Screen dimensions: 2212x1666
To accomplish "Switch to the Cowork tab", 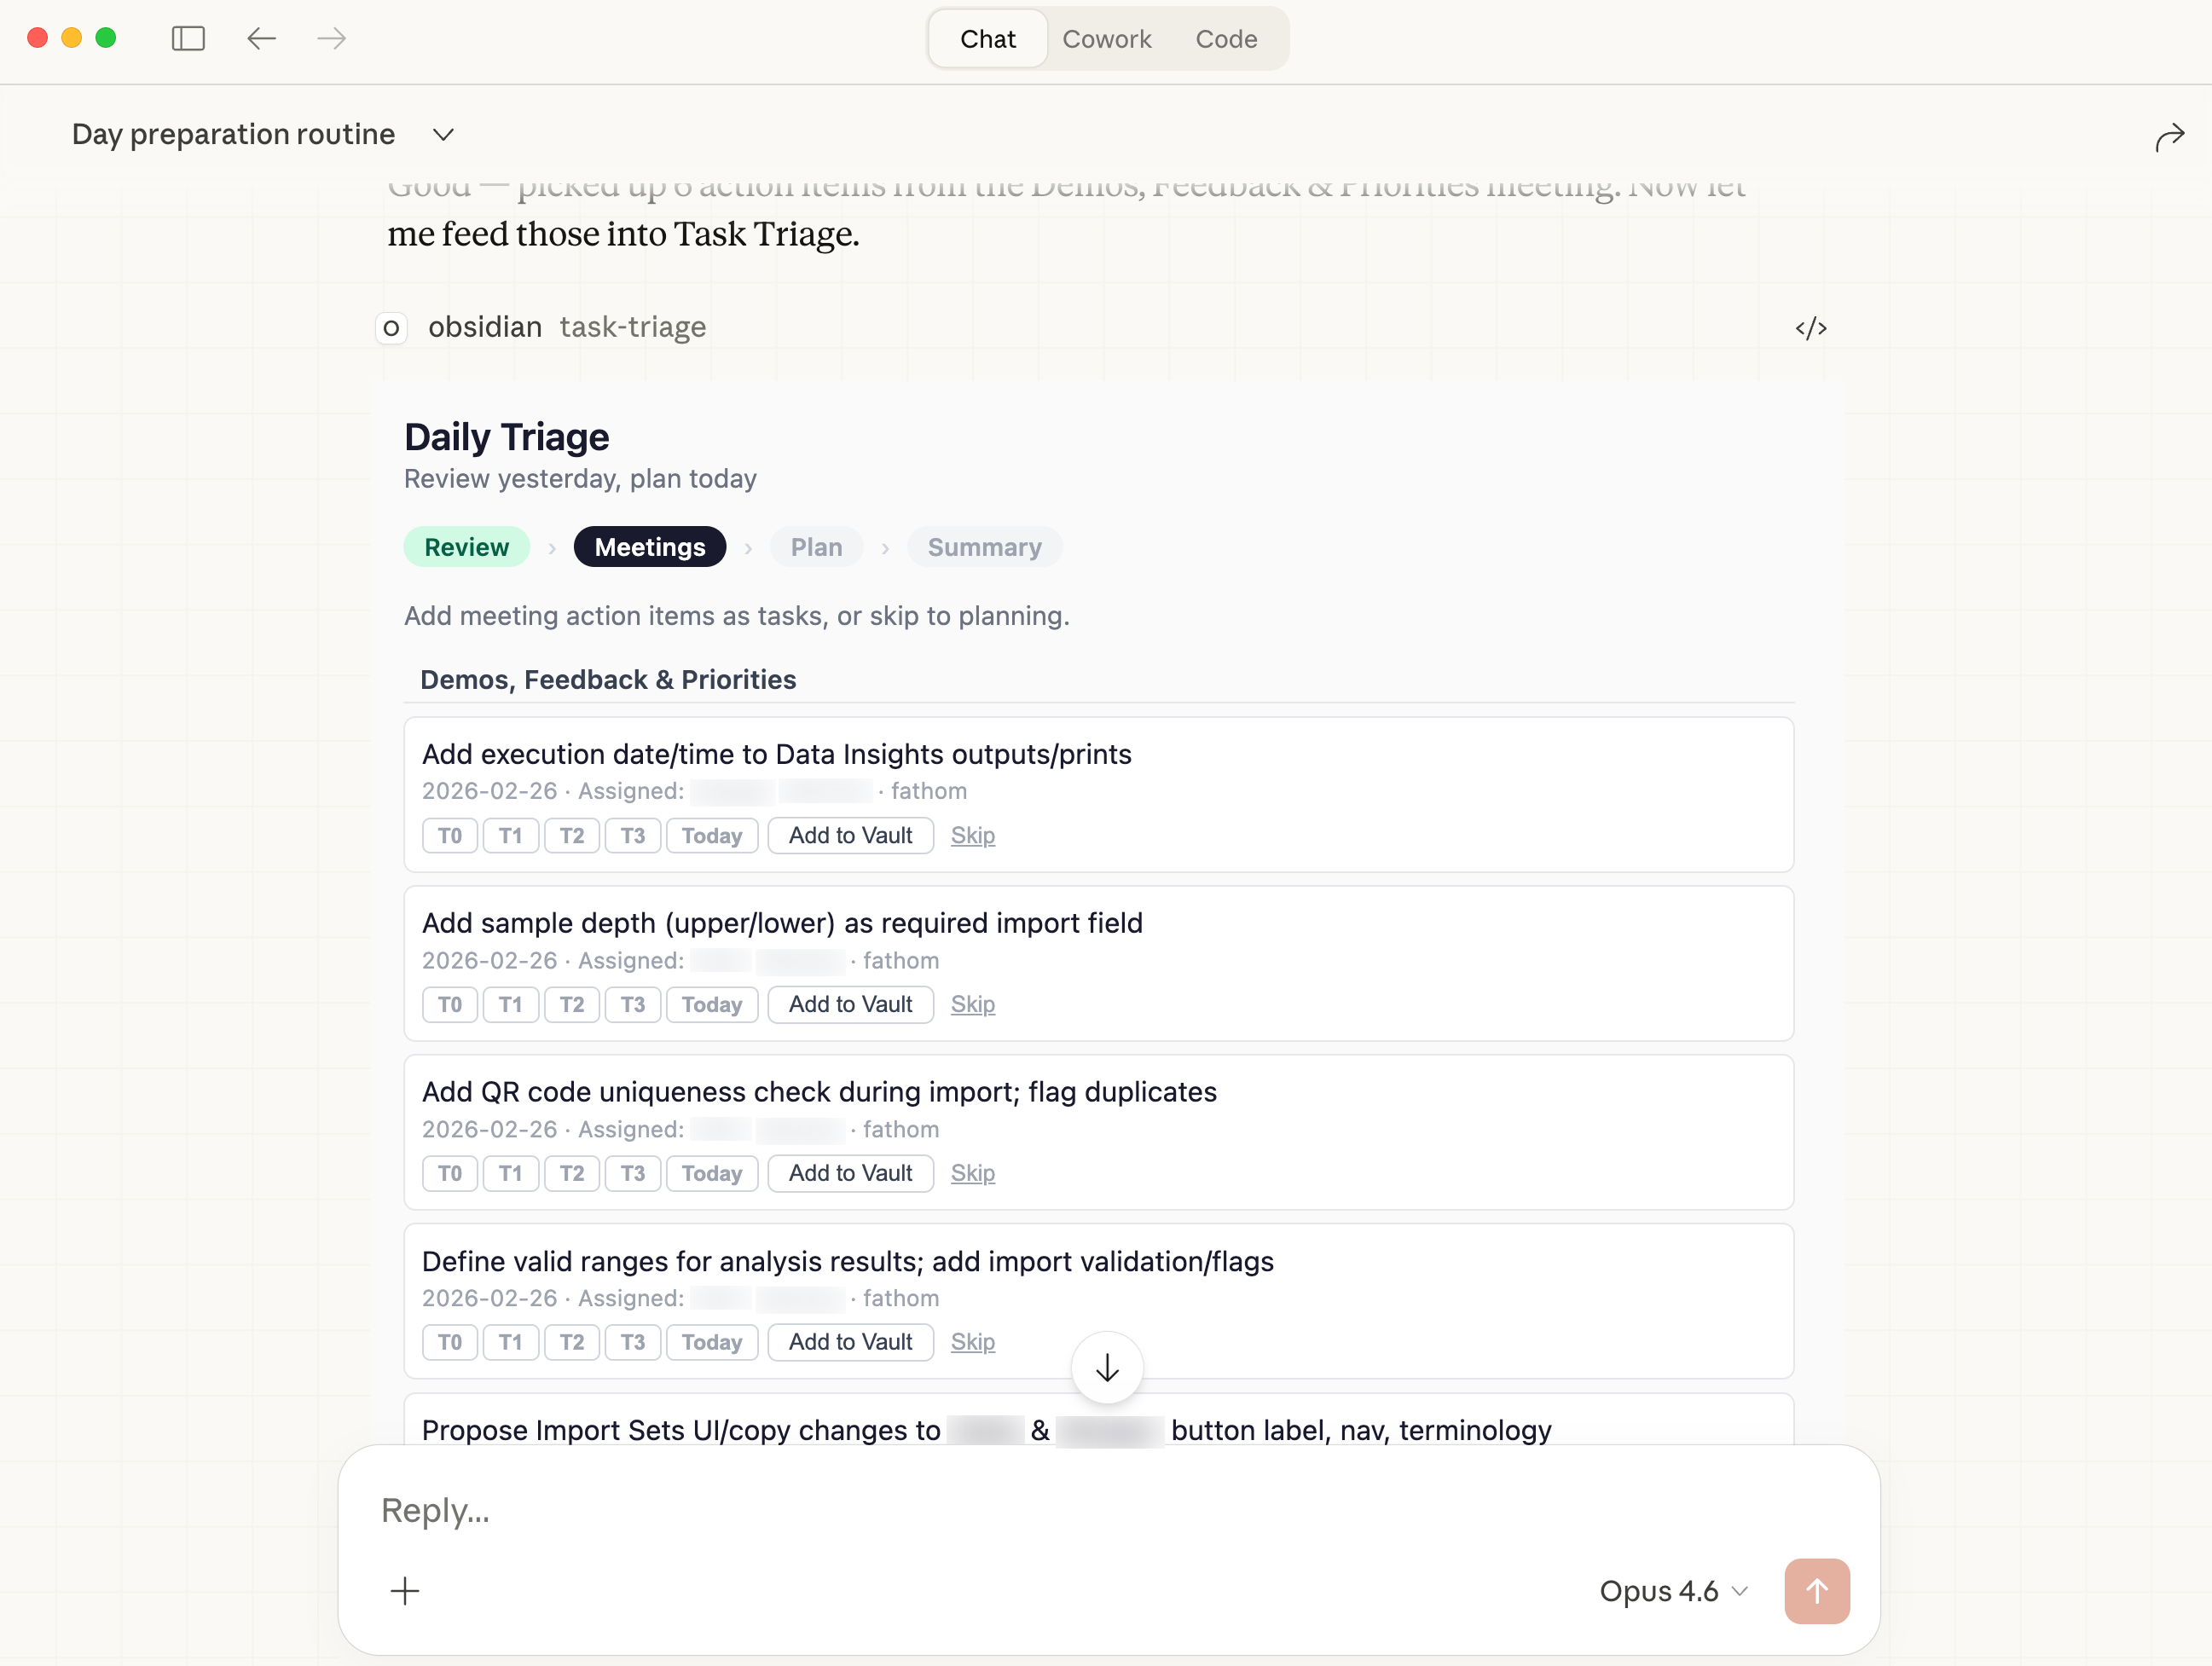I will pyautogui.click(x=1106, y=39).
